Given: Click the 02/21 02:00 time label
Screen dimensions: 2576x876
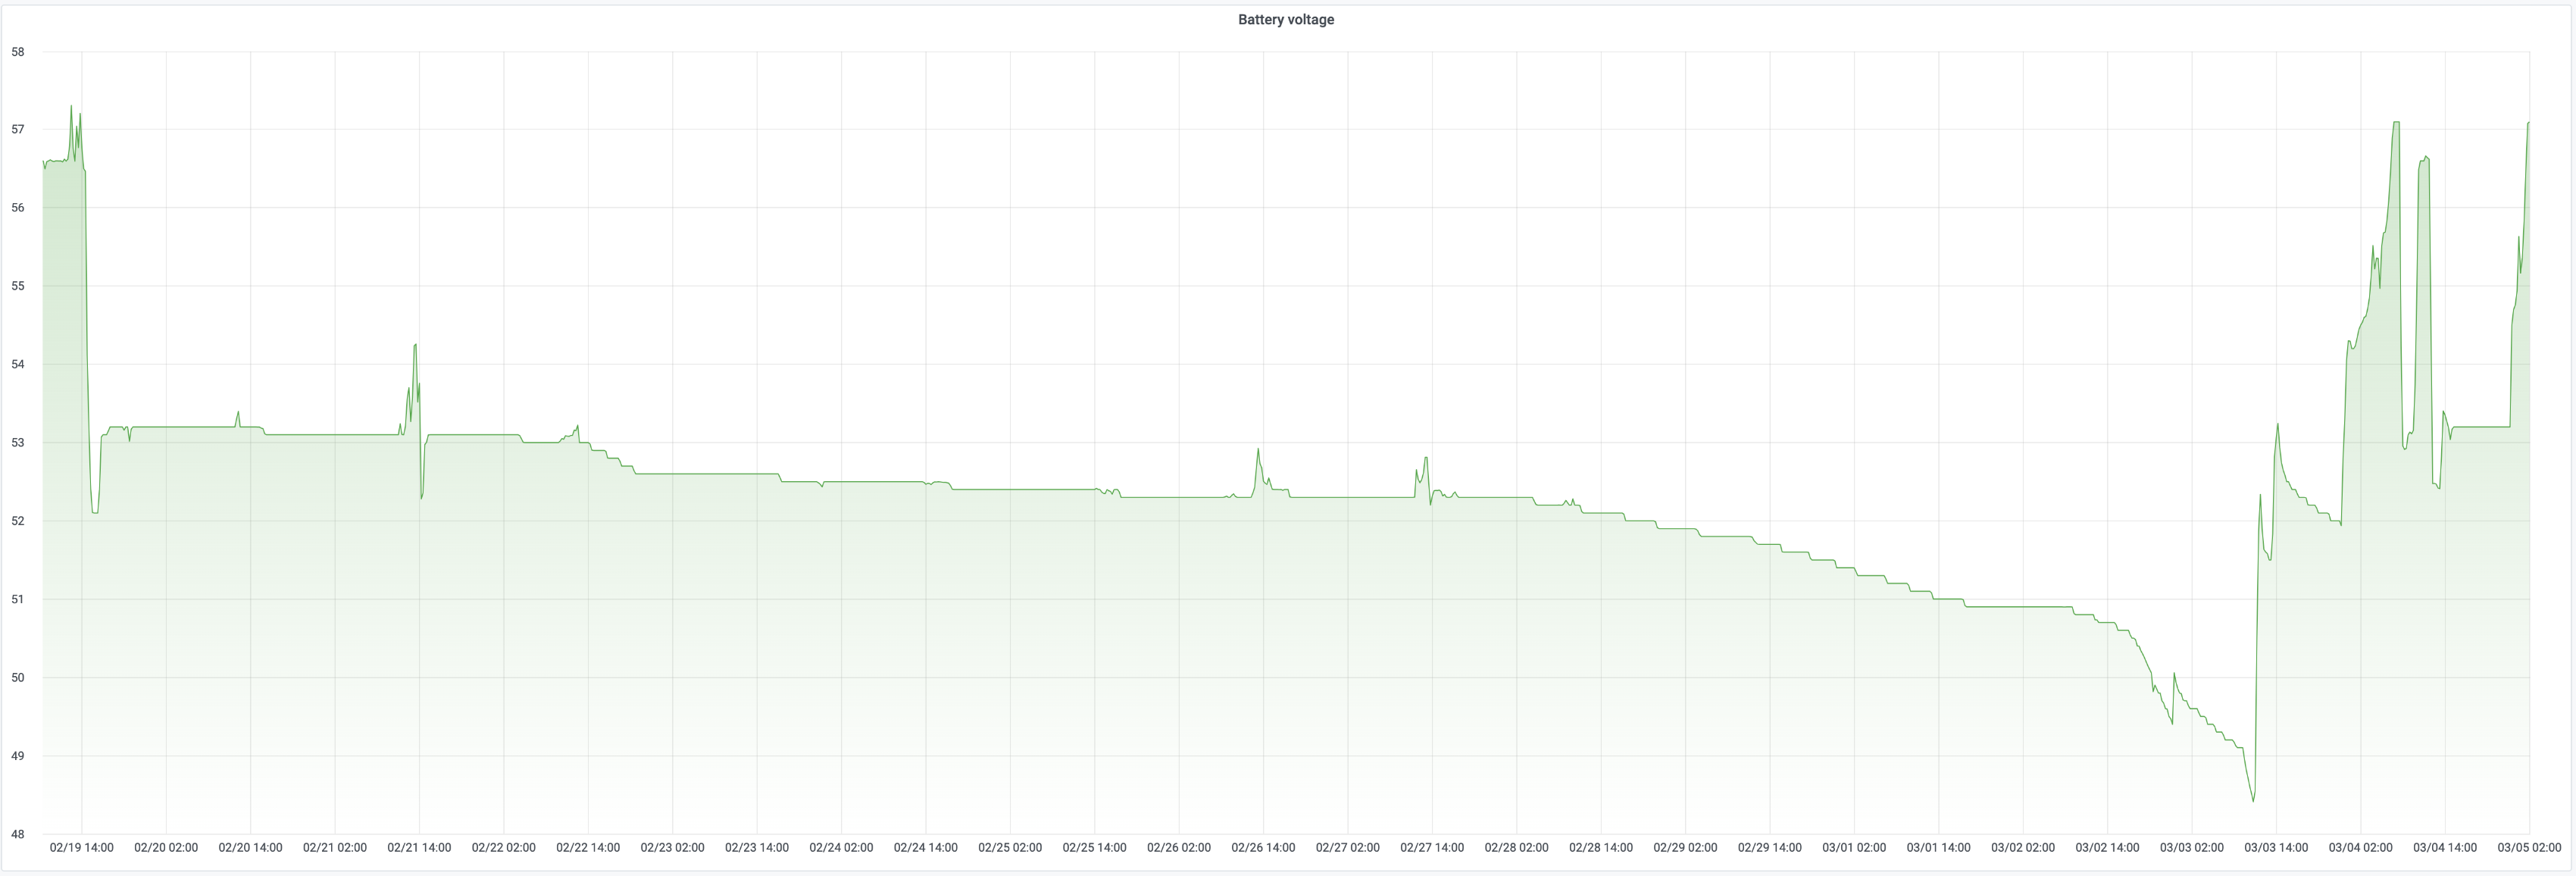Looking at the screenshot, I should coord(335,847).
